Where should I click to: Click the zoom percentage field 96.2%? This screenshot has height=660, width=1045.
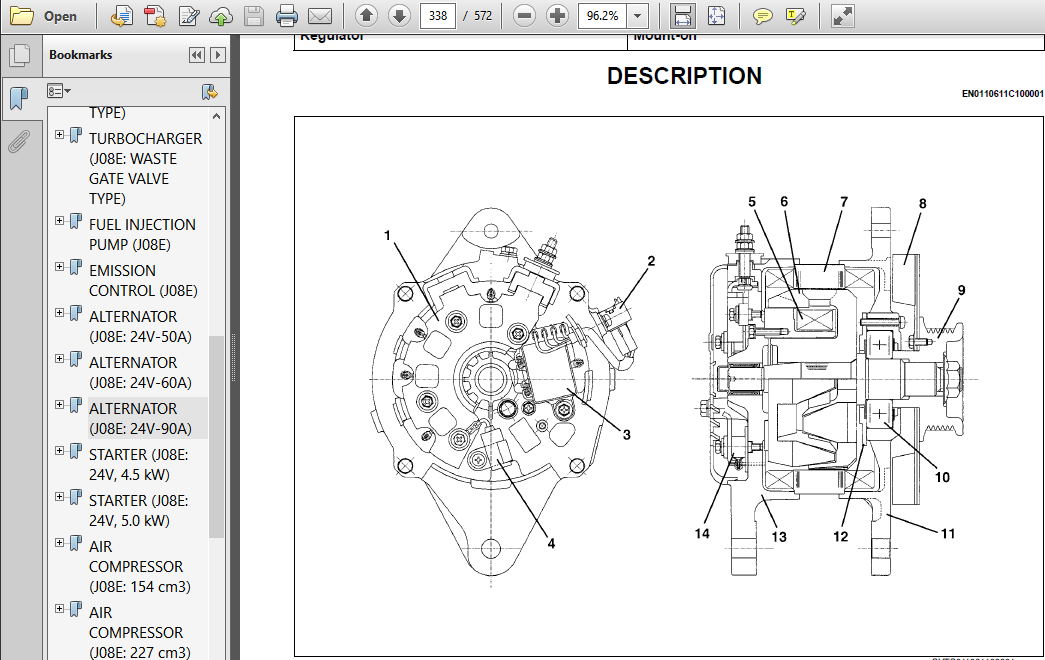click(602, 15)
